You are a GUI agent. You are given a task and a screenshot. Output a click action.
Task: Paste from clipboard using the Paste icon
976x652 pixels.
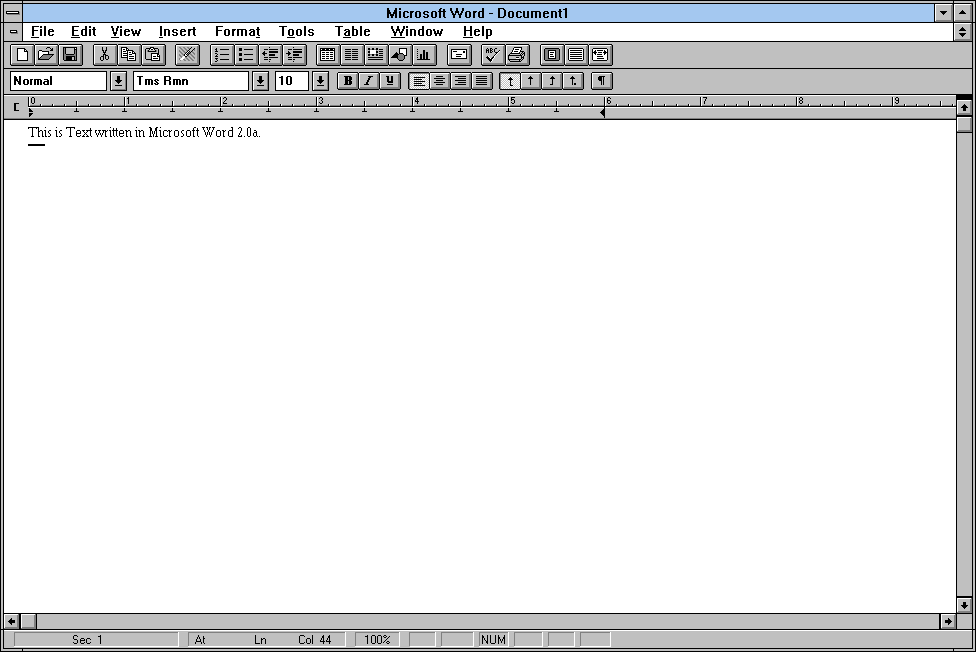coord(153,55)
